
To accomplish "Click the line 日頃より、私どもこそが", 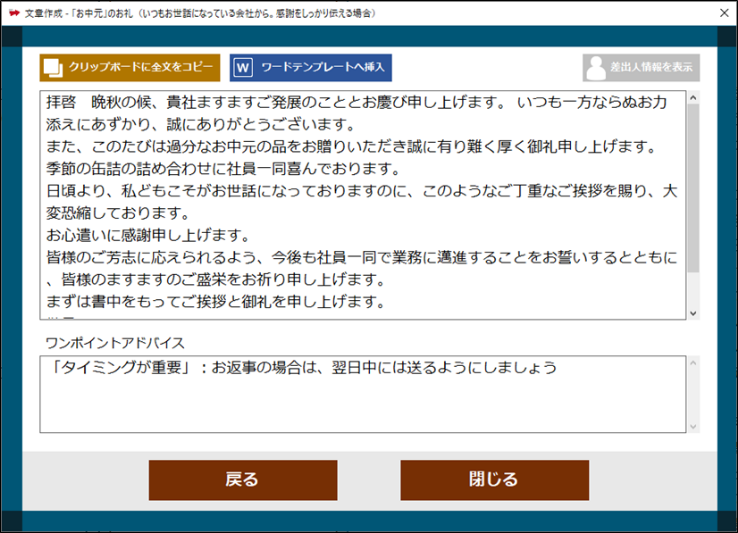I will (361, 191).
